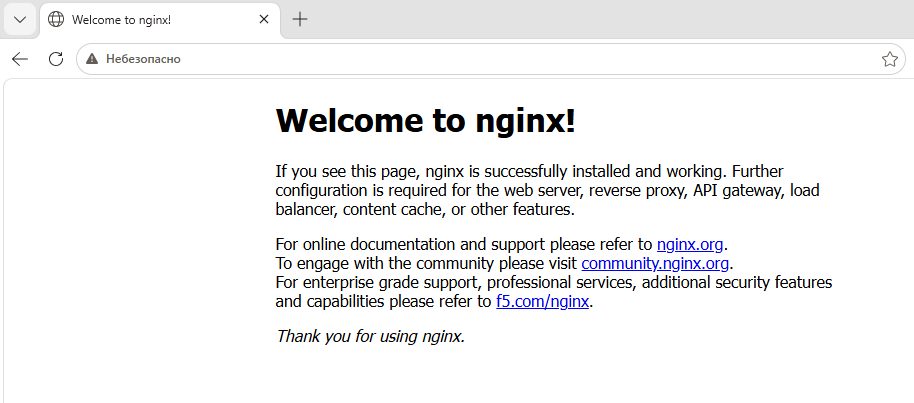Open the nginx.org link
Screen dimensions: 914x403
click(690, 244)
